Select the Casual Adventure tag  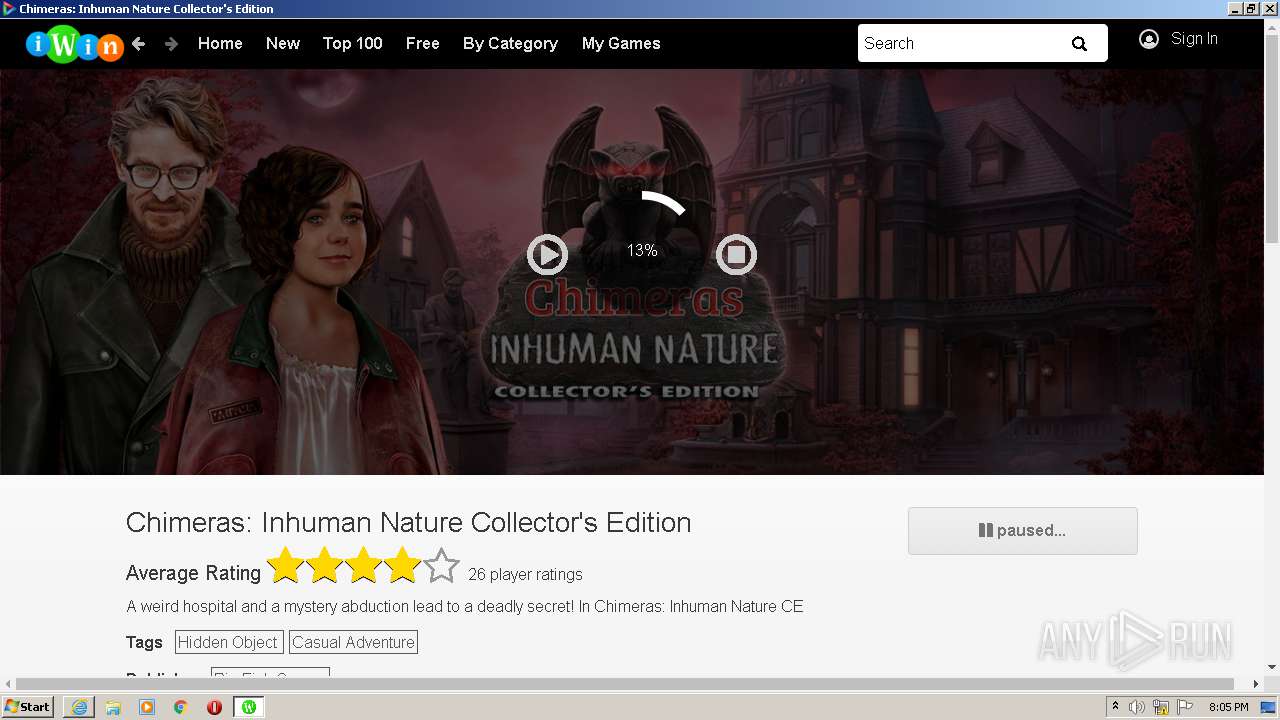click(353, 642)
